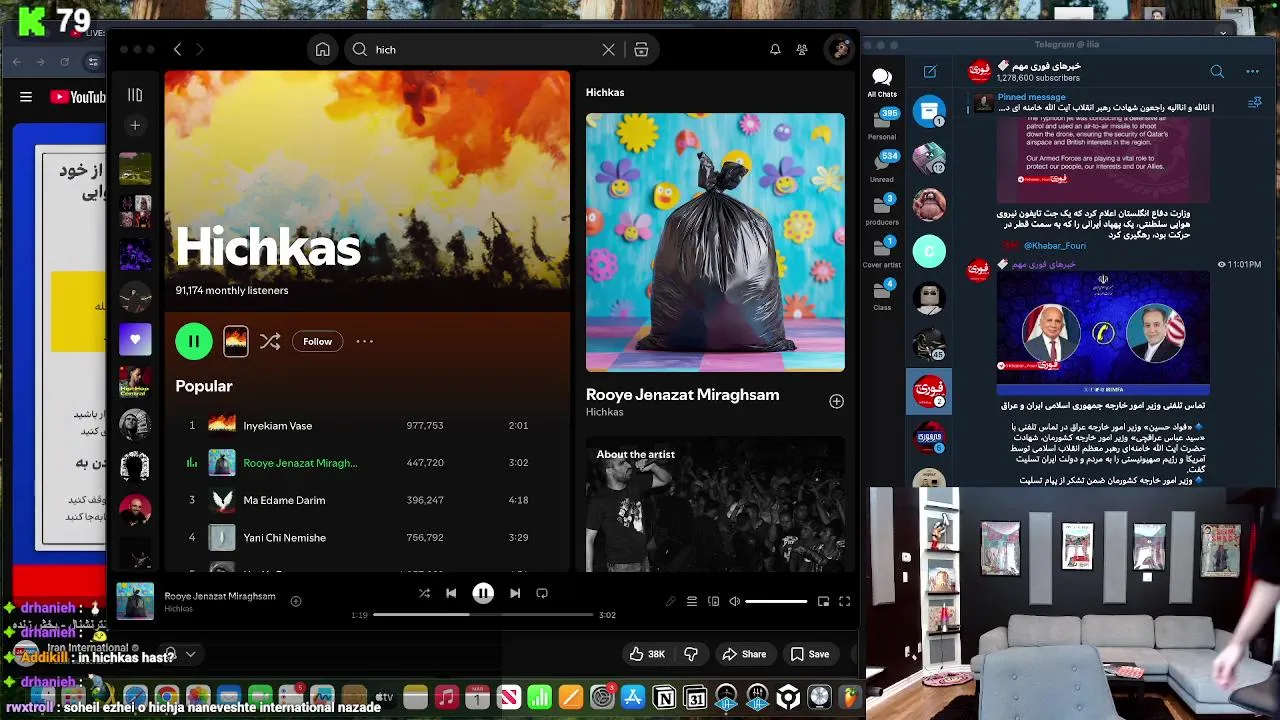Open Class folder in Telegram
Image resolution: width=1280 pixels, height=720 pixels.
882,295
